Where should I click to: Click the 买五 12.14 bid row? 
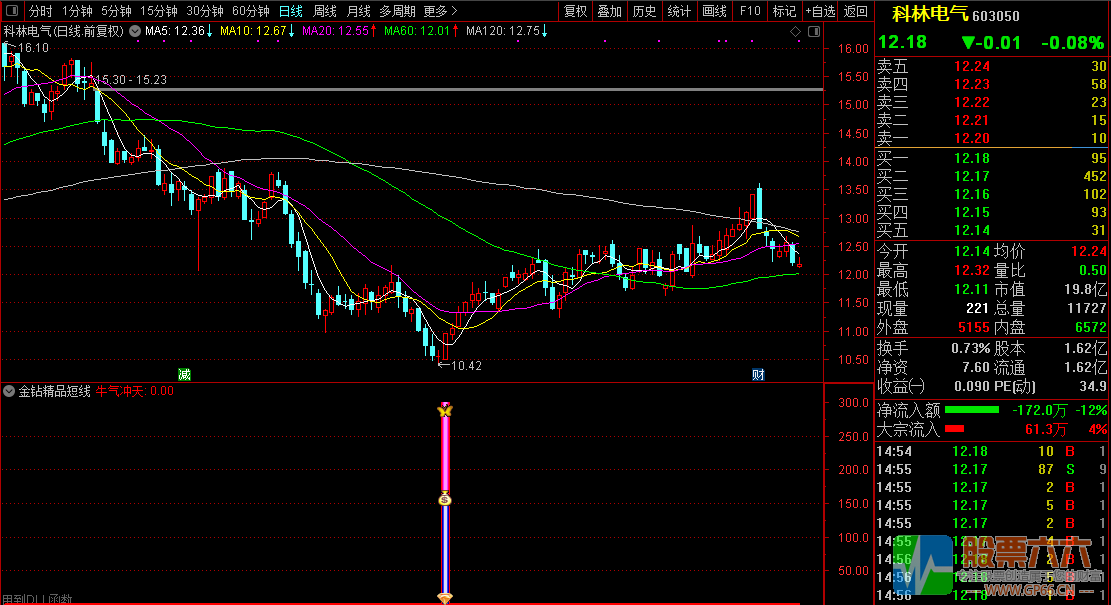click(x=991, y=230)
